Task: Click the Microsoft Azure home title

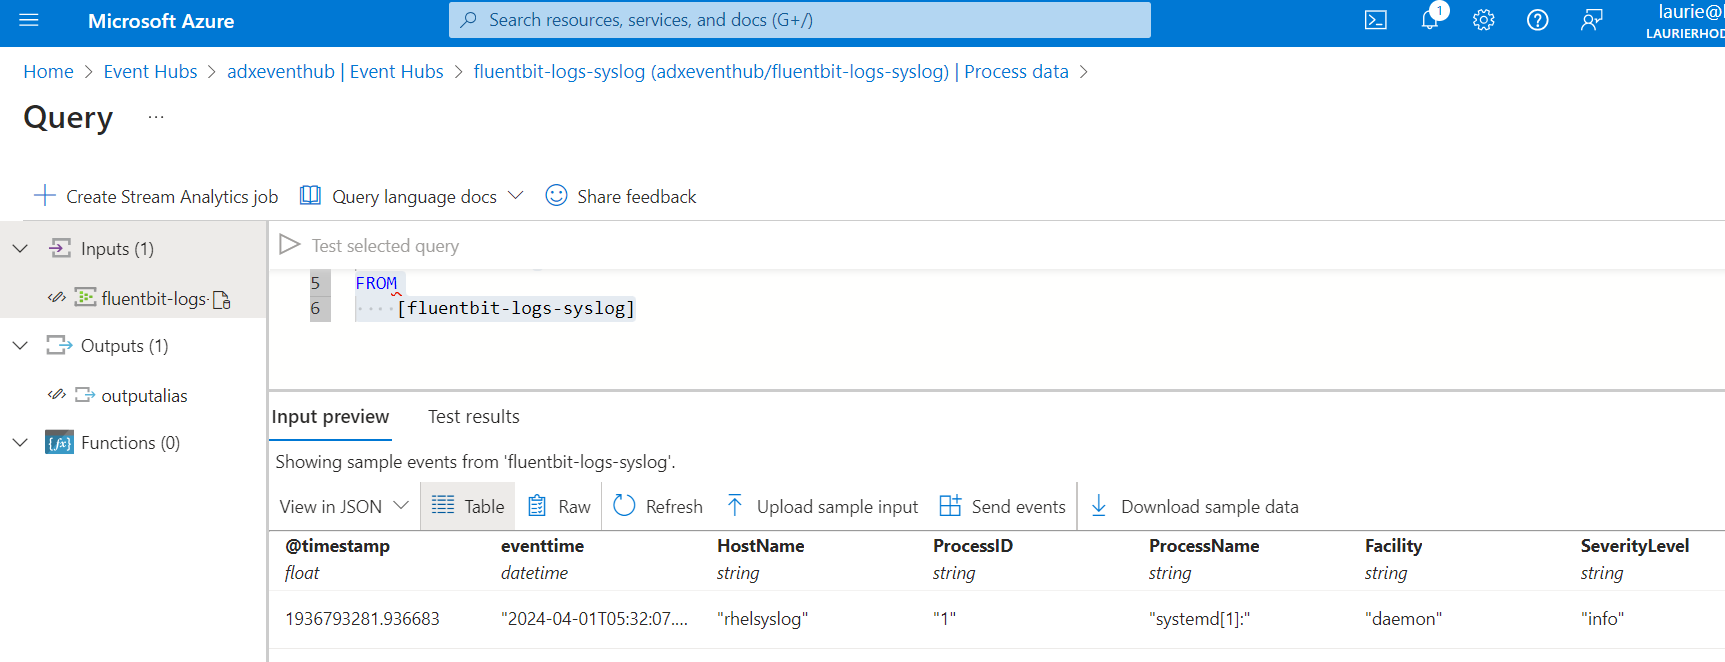Action: click(x=161, y=21)
